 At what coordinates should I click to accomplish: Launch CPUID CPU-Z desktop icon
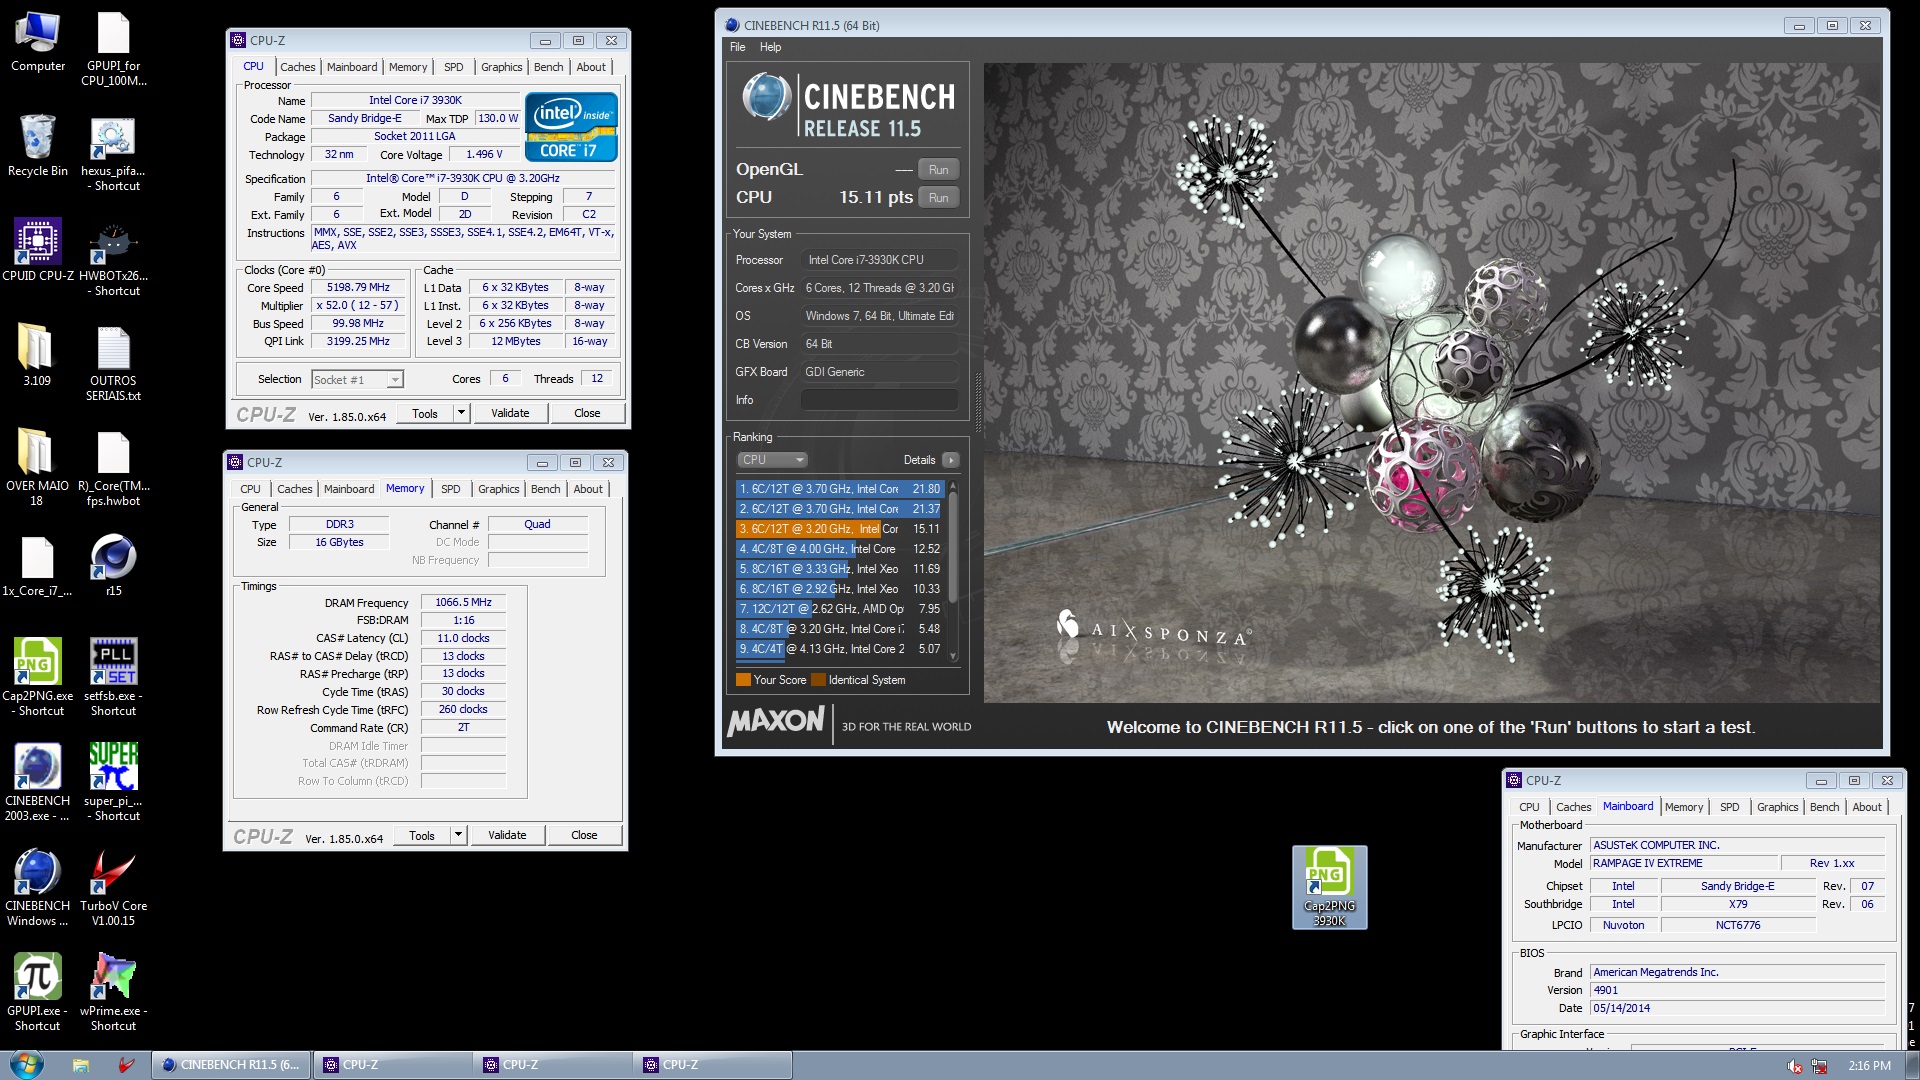(x=38, y=251)
